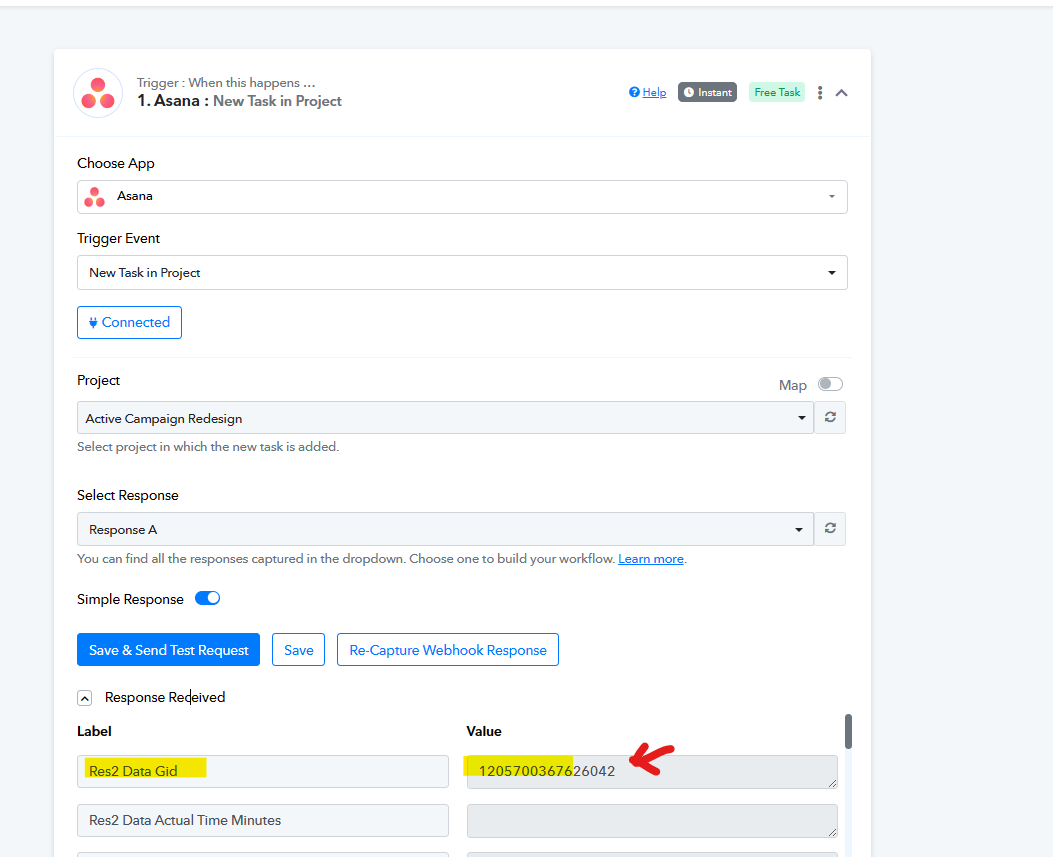Follow the Learn more link
This screenshot has width=1053, height=857.
pos(651,559)
